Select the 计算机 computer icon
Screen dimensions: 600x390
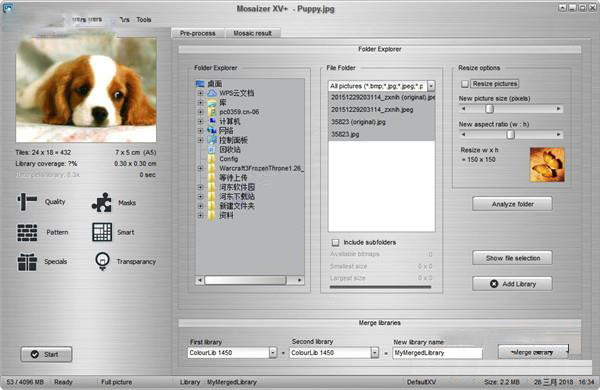(x=212, y=121)
